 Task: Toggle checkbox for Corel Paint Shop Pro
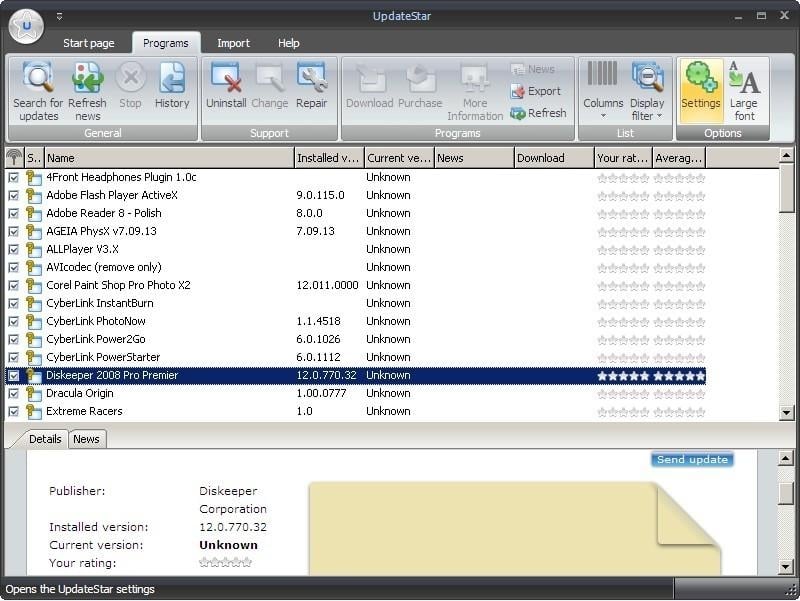(x=14, y=285)
